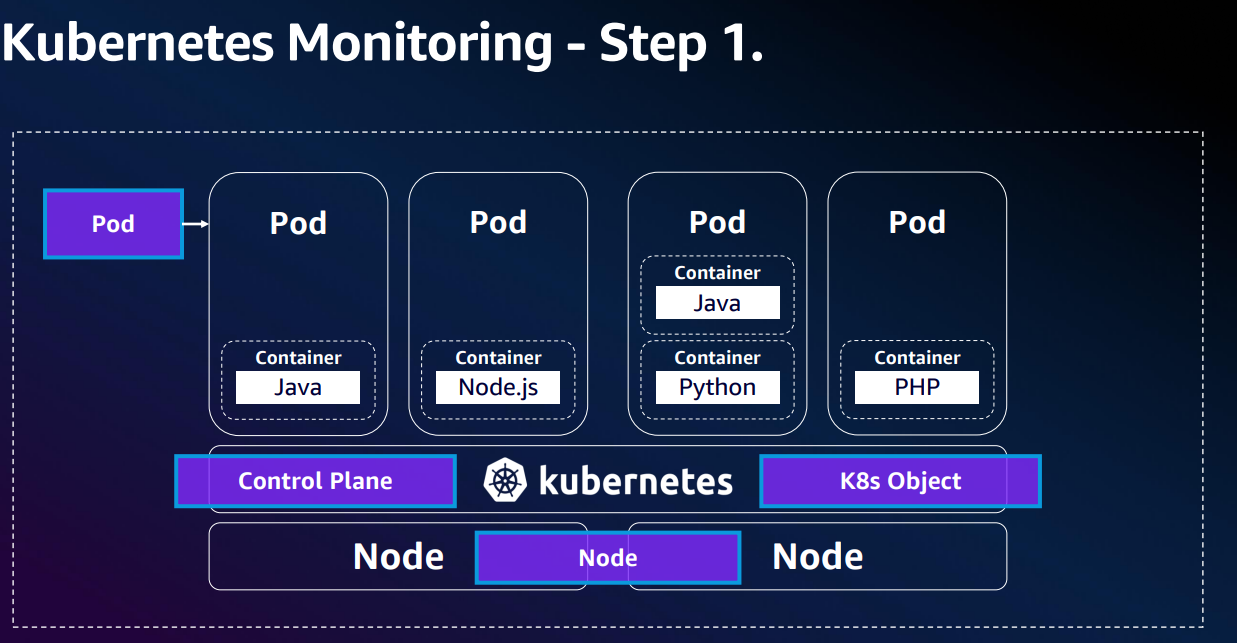Image resolution: width=1237 pixels, height=643 pixels.
Task: Click the Python container box
Action: [717, 387]
